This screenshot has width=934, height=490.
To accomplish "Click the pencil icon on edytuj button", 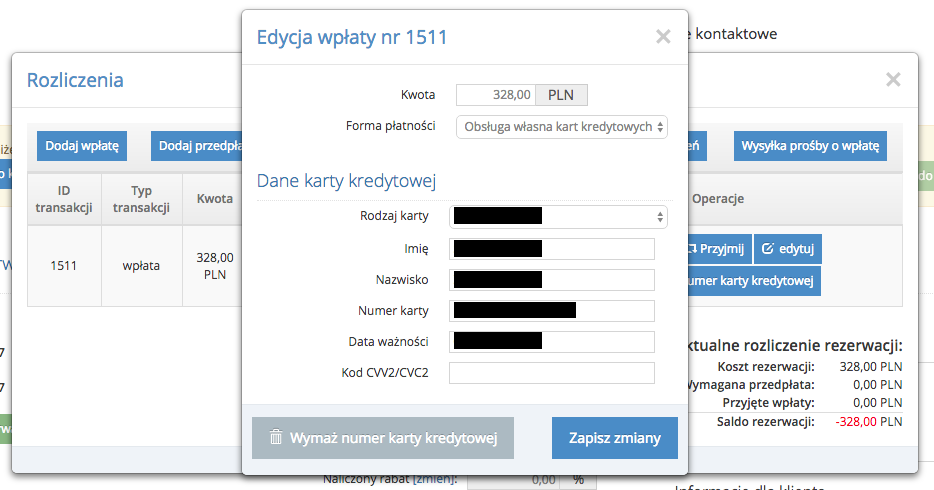I will click(x=768, y=248).
